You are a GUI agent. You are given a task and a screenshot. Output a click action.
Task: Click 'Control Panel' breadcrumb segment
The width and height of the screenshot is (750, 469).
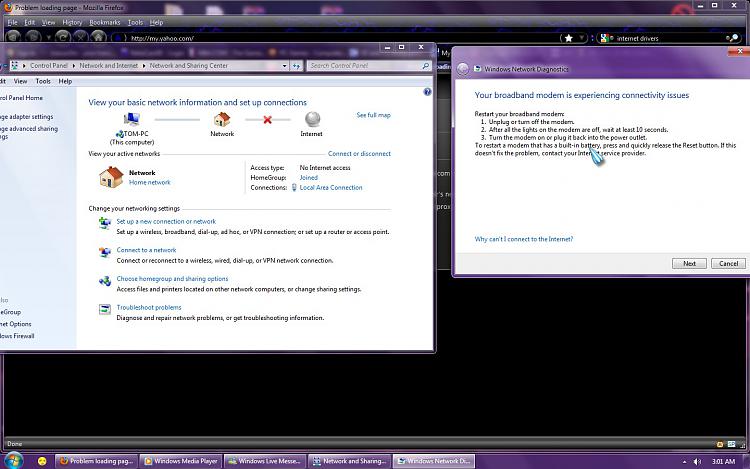click(x=49, y=65)
